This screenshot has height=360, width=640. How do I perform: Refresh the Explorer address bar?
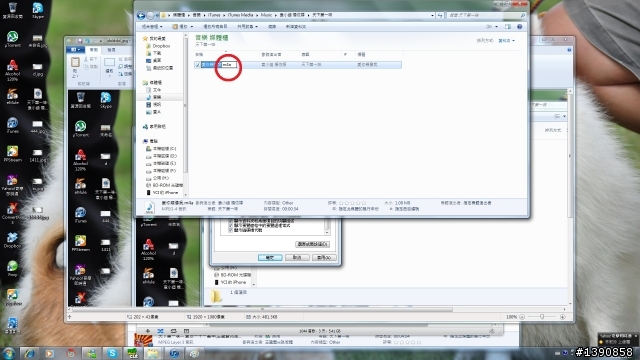(440, 16)
